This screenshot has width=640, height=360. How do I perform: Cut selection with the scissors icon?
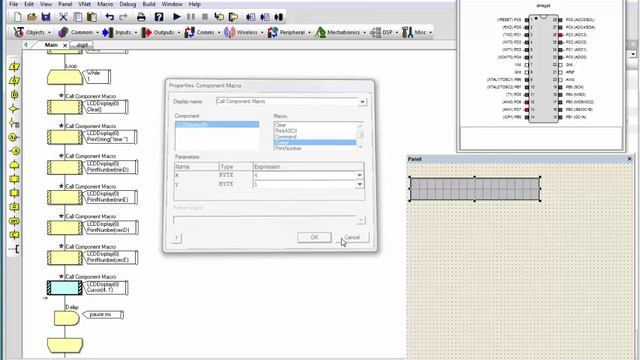(x=63, y=17)
